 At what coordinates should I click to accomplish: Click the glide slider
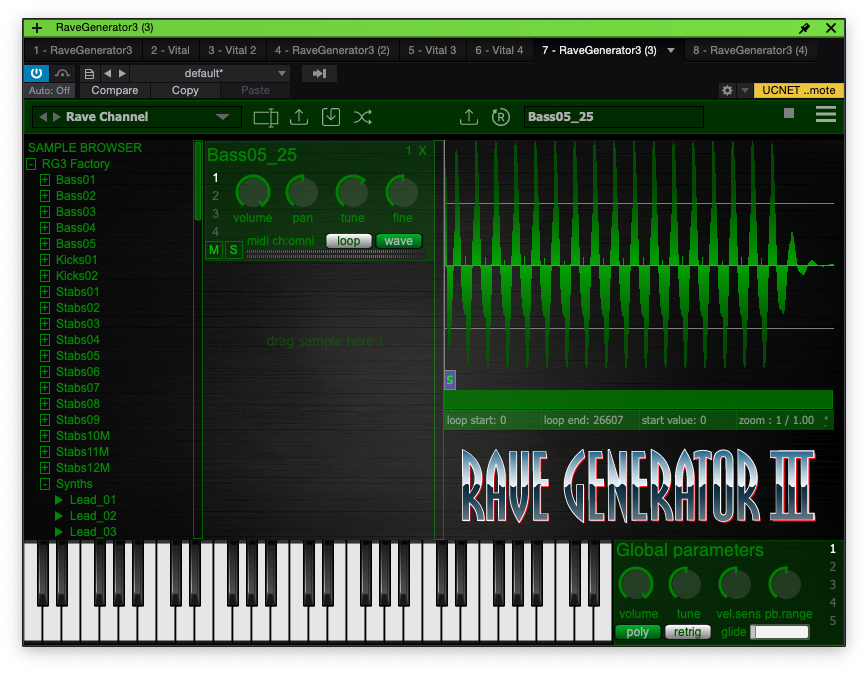tap(779, 632)
